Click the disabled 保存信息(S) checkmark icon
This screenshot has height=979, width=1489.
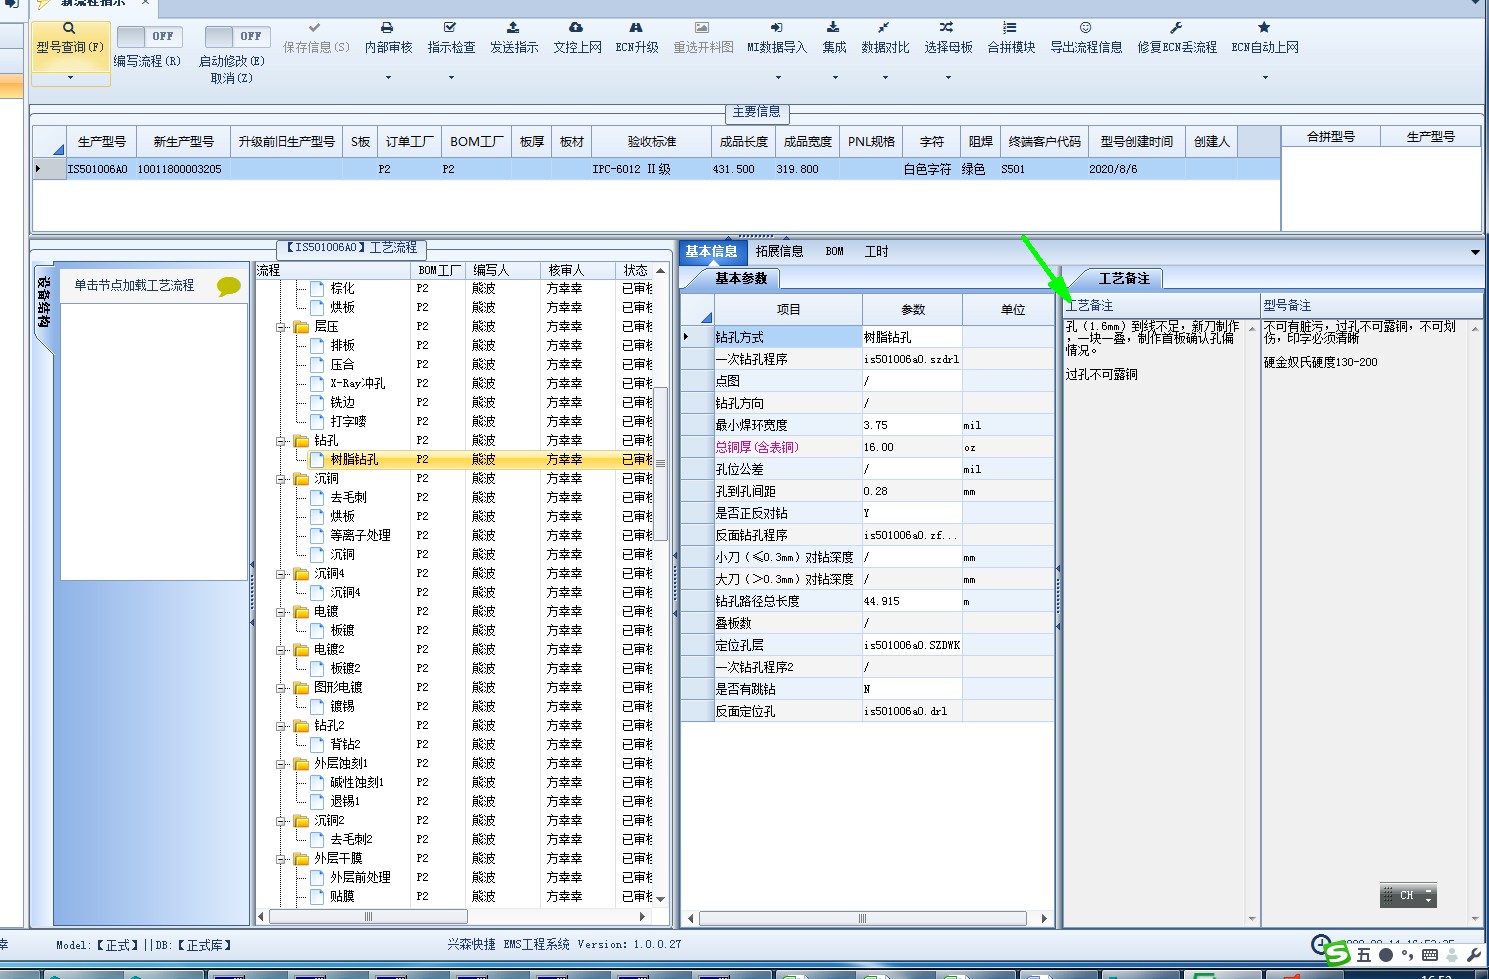pos(315,28)
